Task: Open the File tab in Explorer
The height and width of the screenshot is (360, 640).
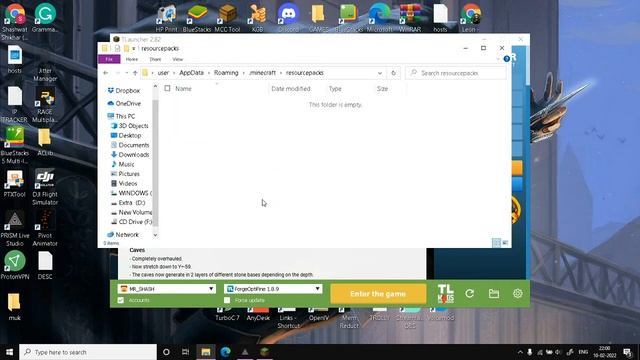Action: click(x=109, y=59)
